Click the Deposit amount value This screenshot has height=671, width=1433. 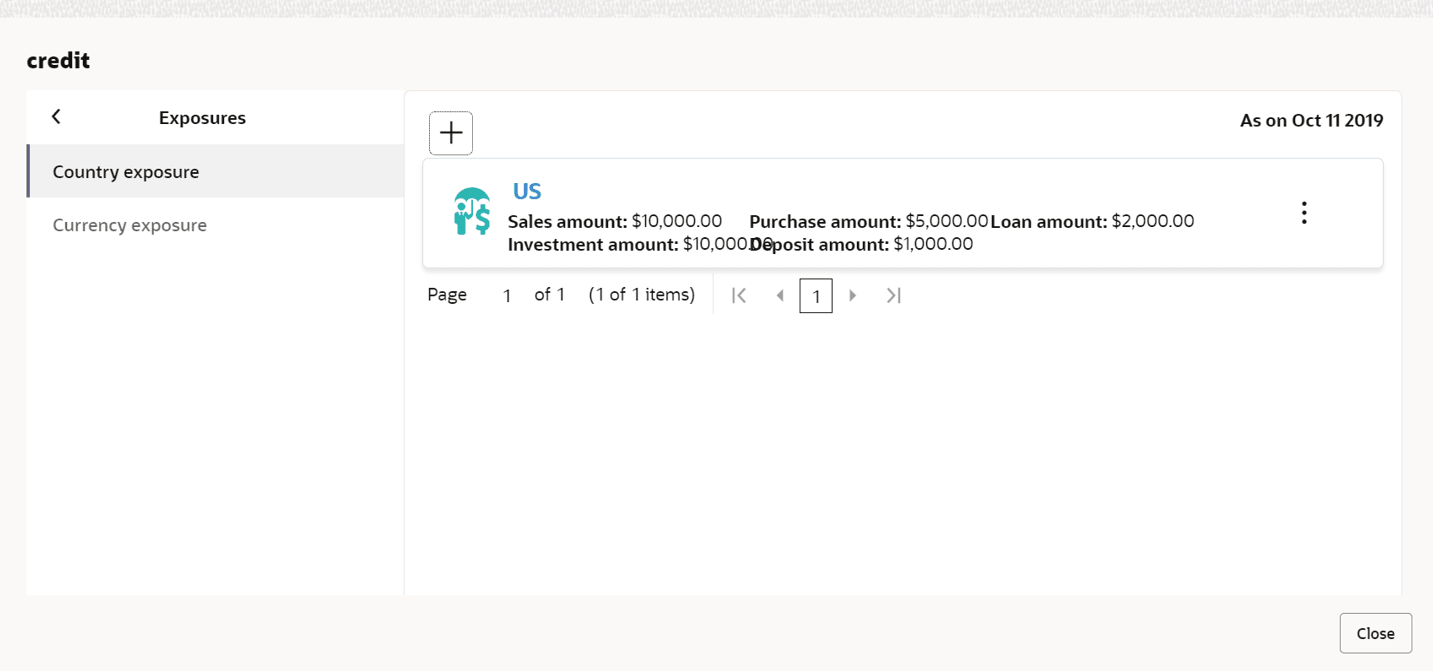pyautogui.click(x=933, y=244)
